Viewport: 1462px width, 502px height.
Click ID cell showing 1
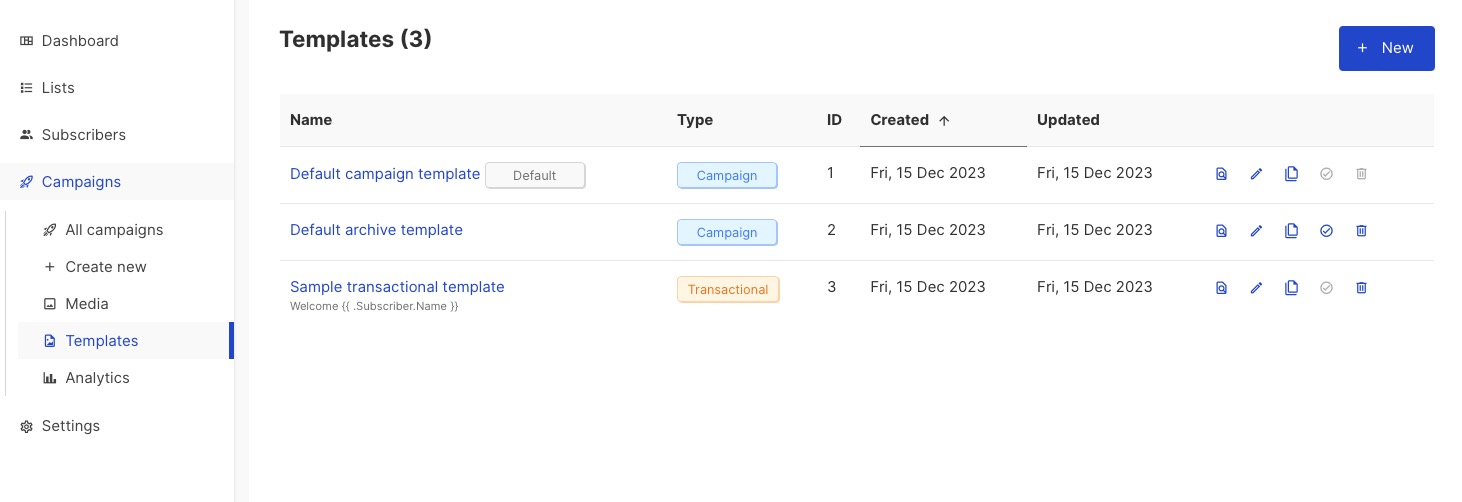[x=831, y=173]
